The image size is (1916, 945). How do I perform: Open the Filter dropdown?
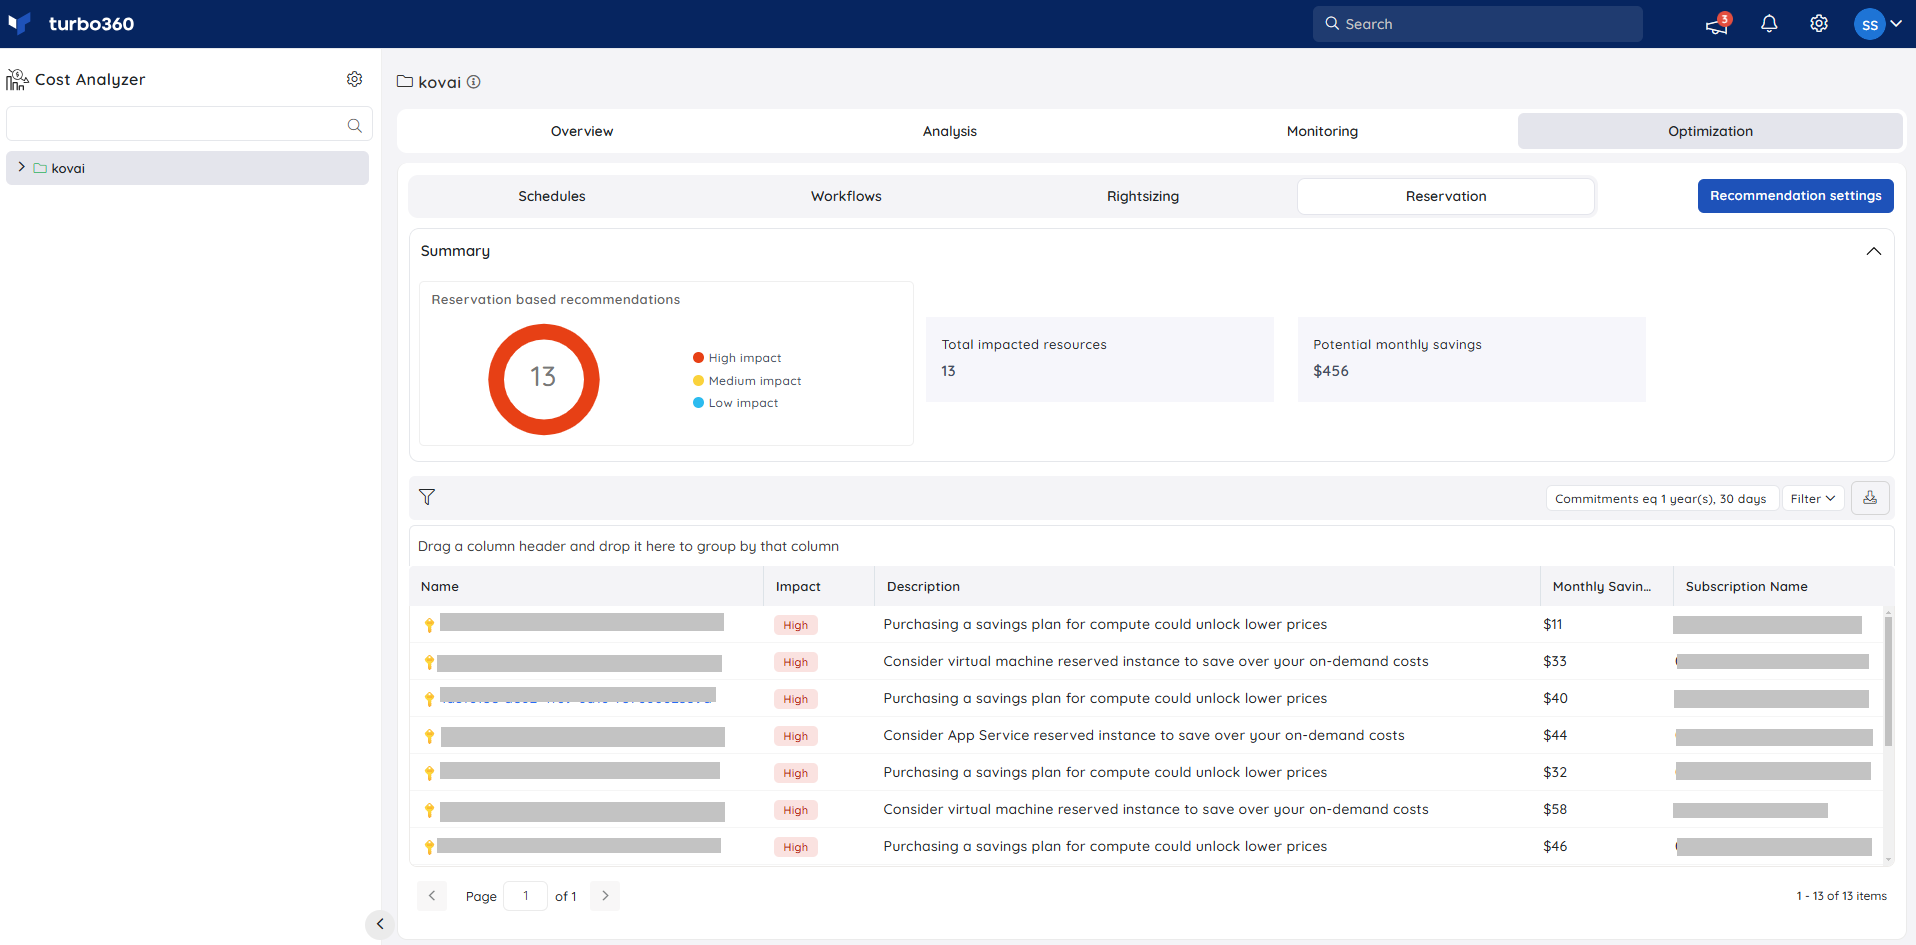coord(1813,499)
